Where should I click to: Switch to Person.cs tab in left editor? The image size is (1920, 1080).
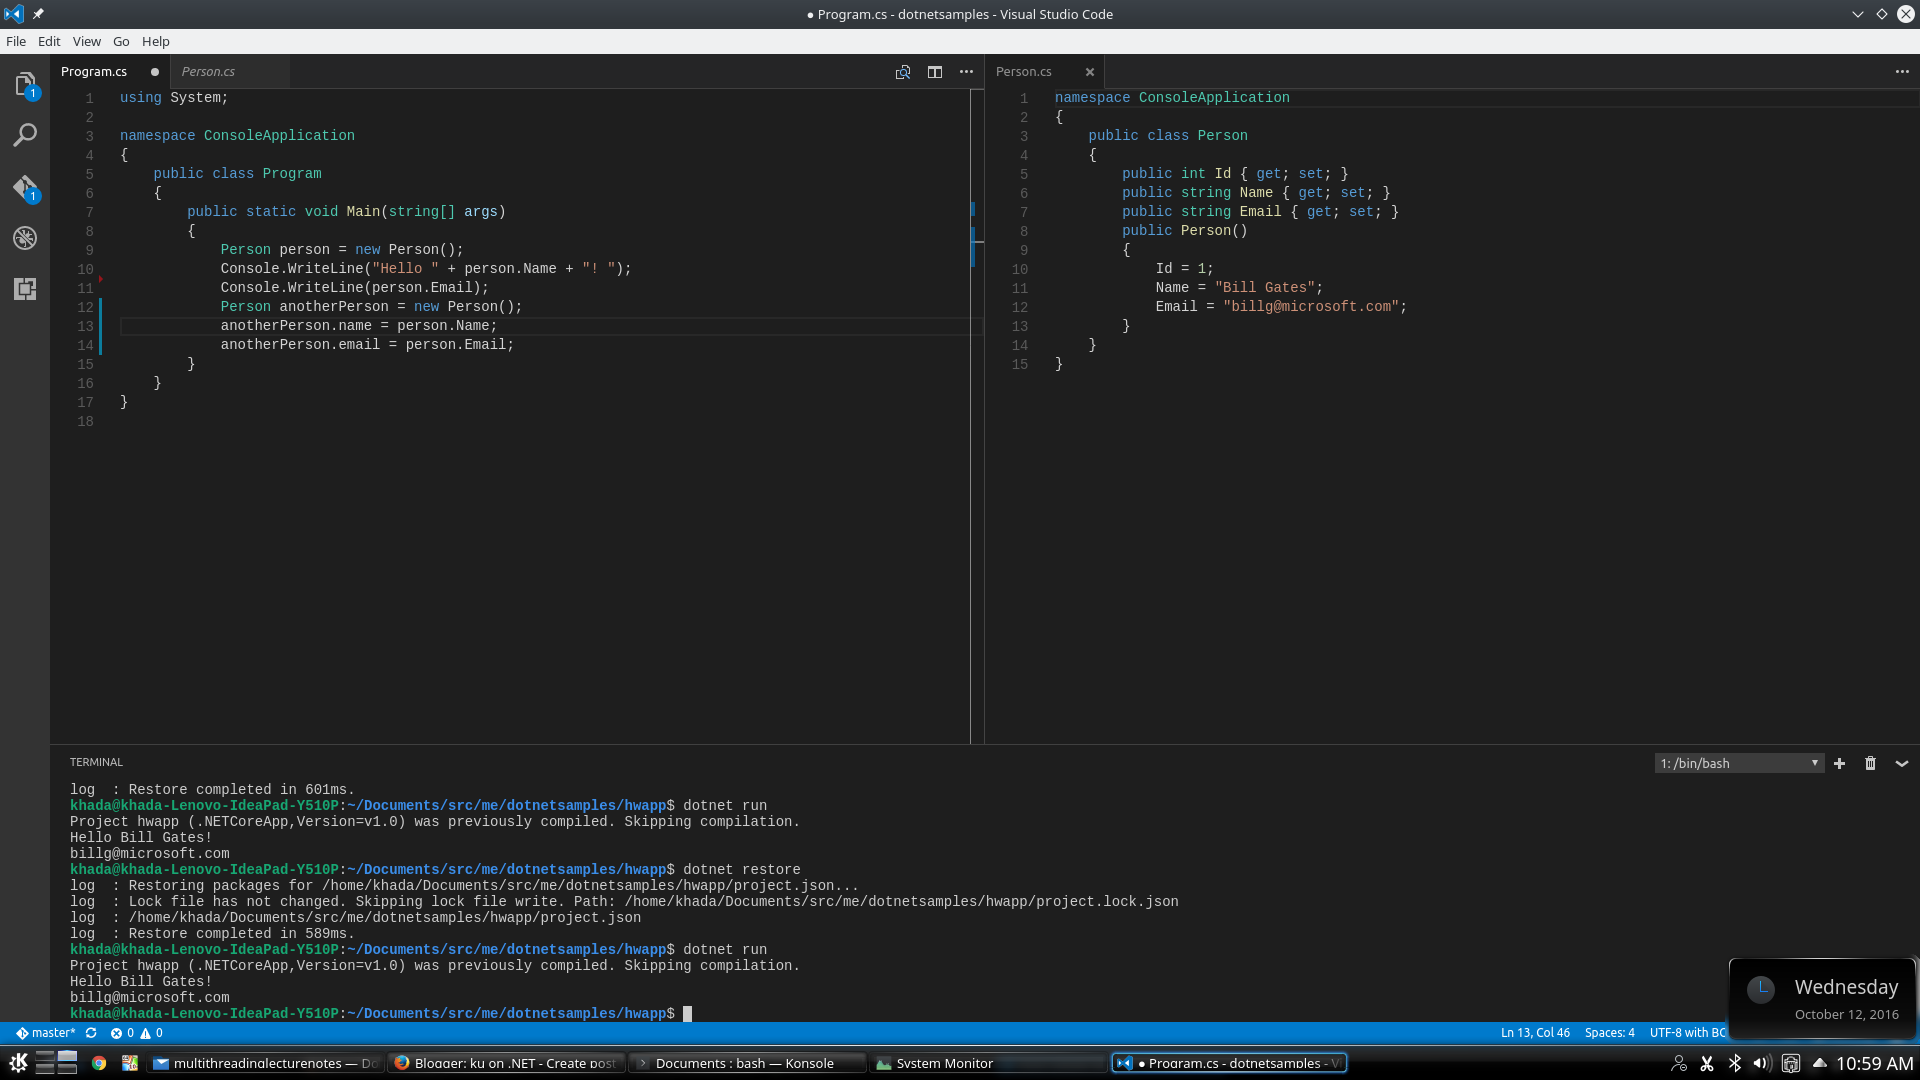[230, 72]
